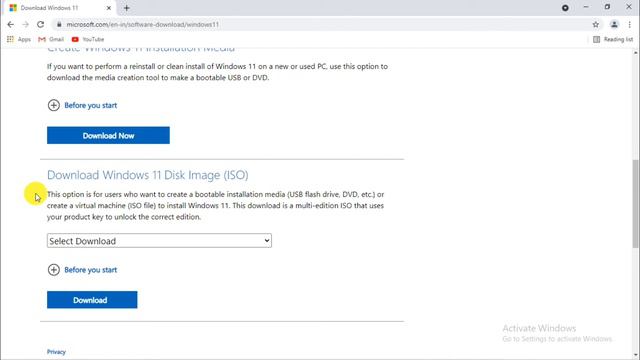Open the Gmail bookmark
Image resolution: width=640 pixels, height=360 pixels.
click(51, 39)
